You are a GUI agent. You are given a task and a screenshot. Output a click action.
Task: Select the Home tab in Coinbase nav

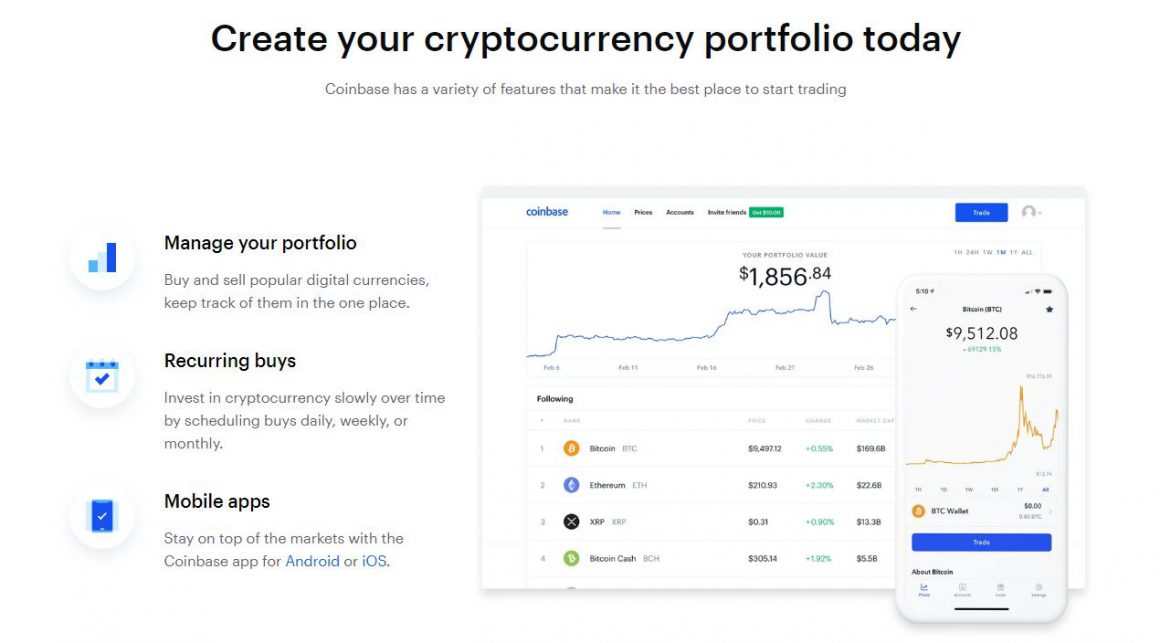pyautogui.click(x=611, y=212)
